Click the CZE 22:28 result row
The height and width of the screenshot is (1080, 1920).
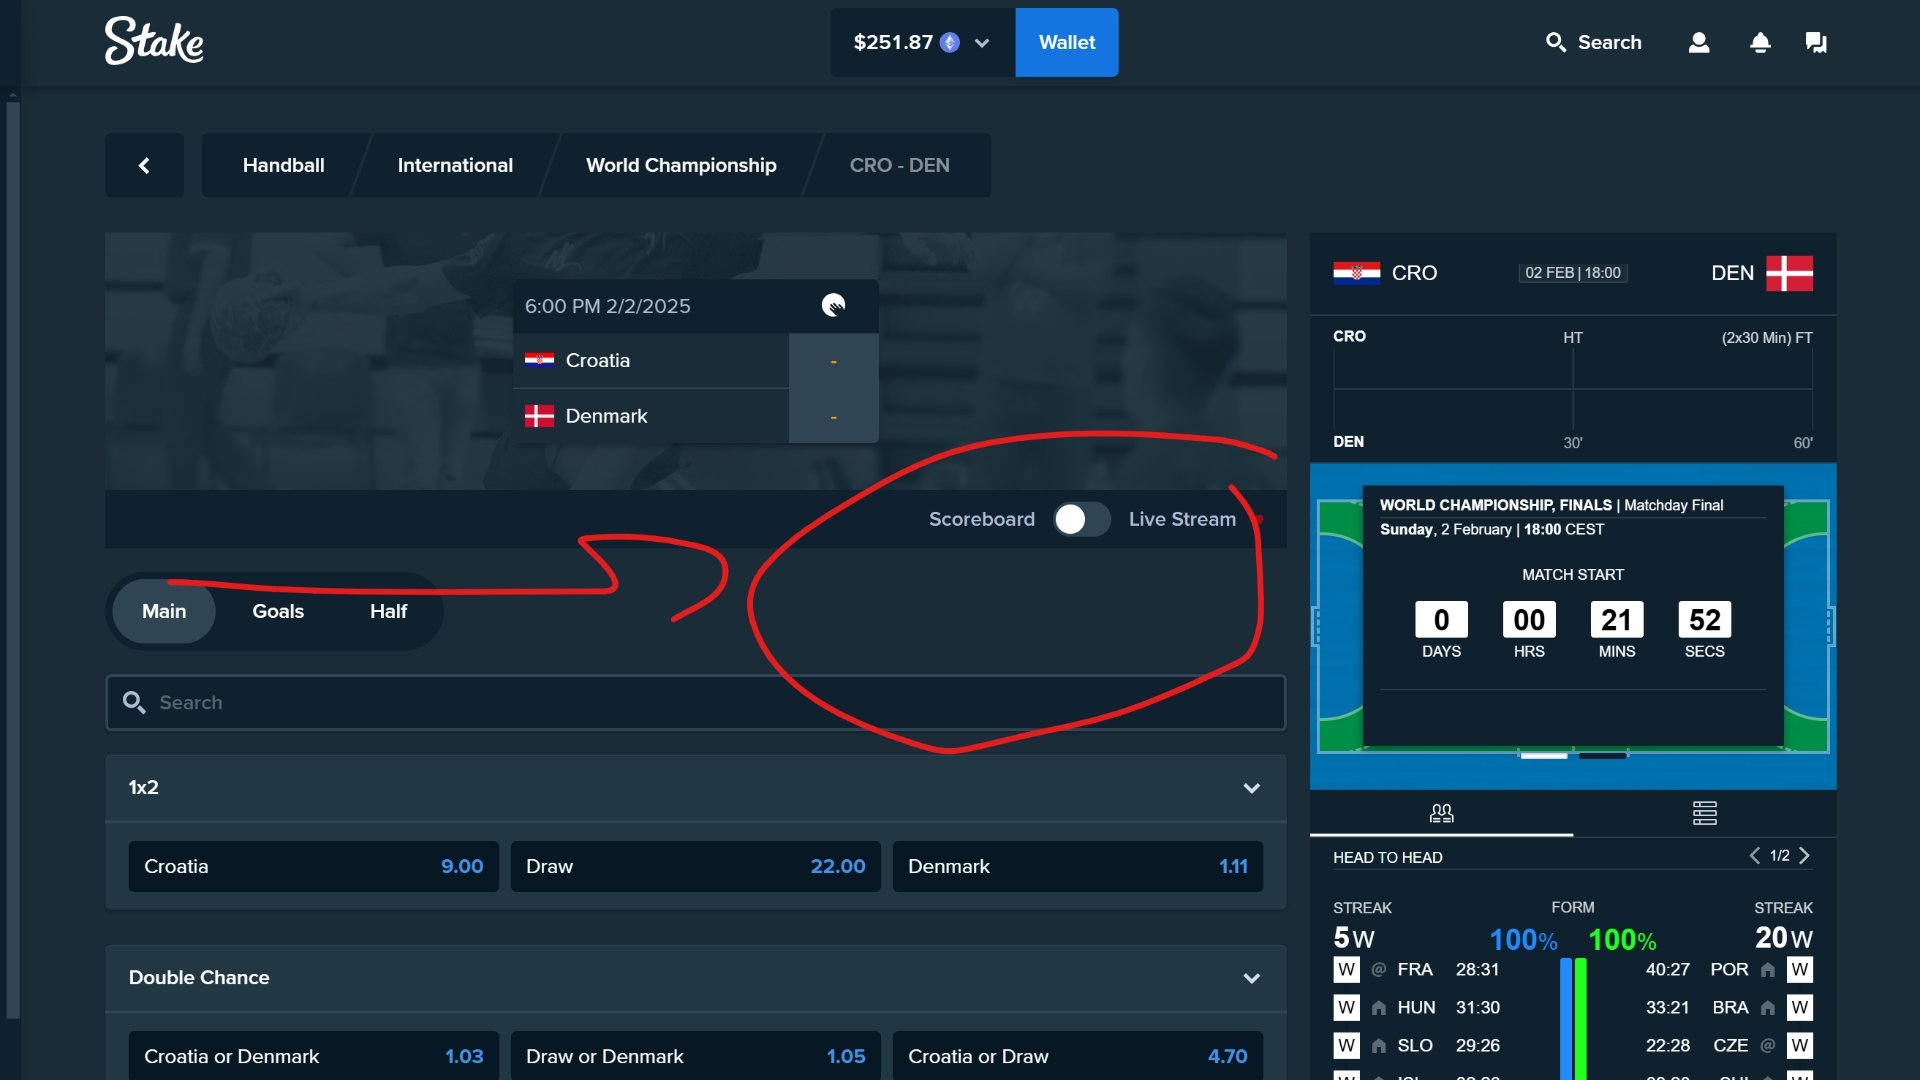(1728, 1045)
